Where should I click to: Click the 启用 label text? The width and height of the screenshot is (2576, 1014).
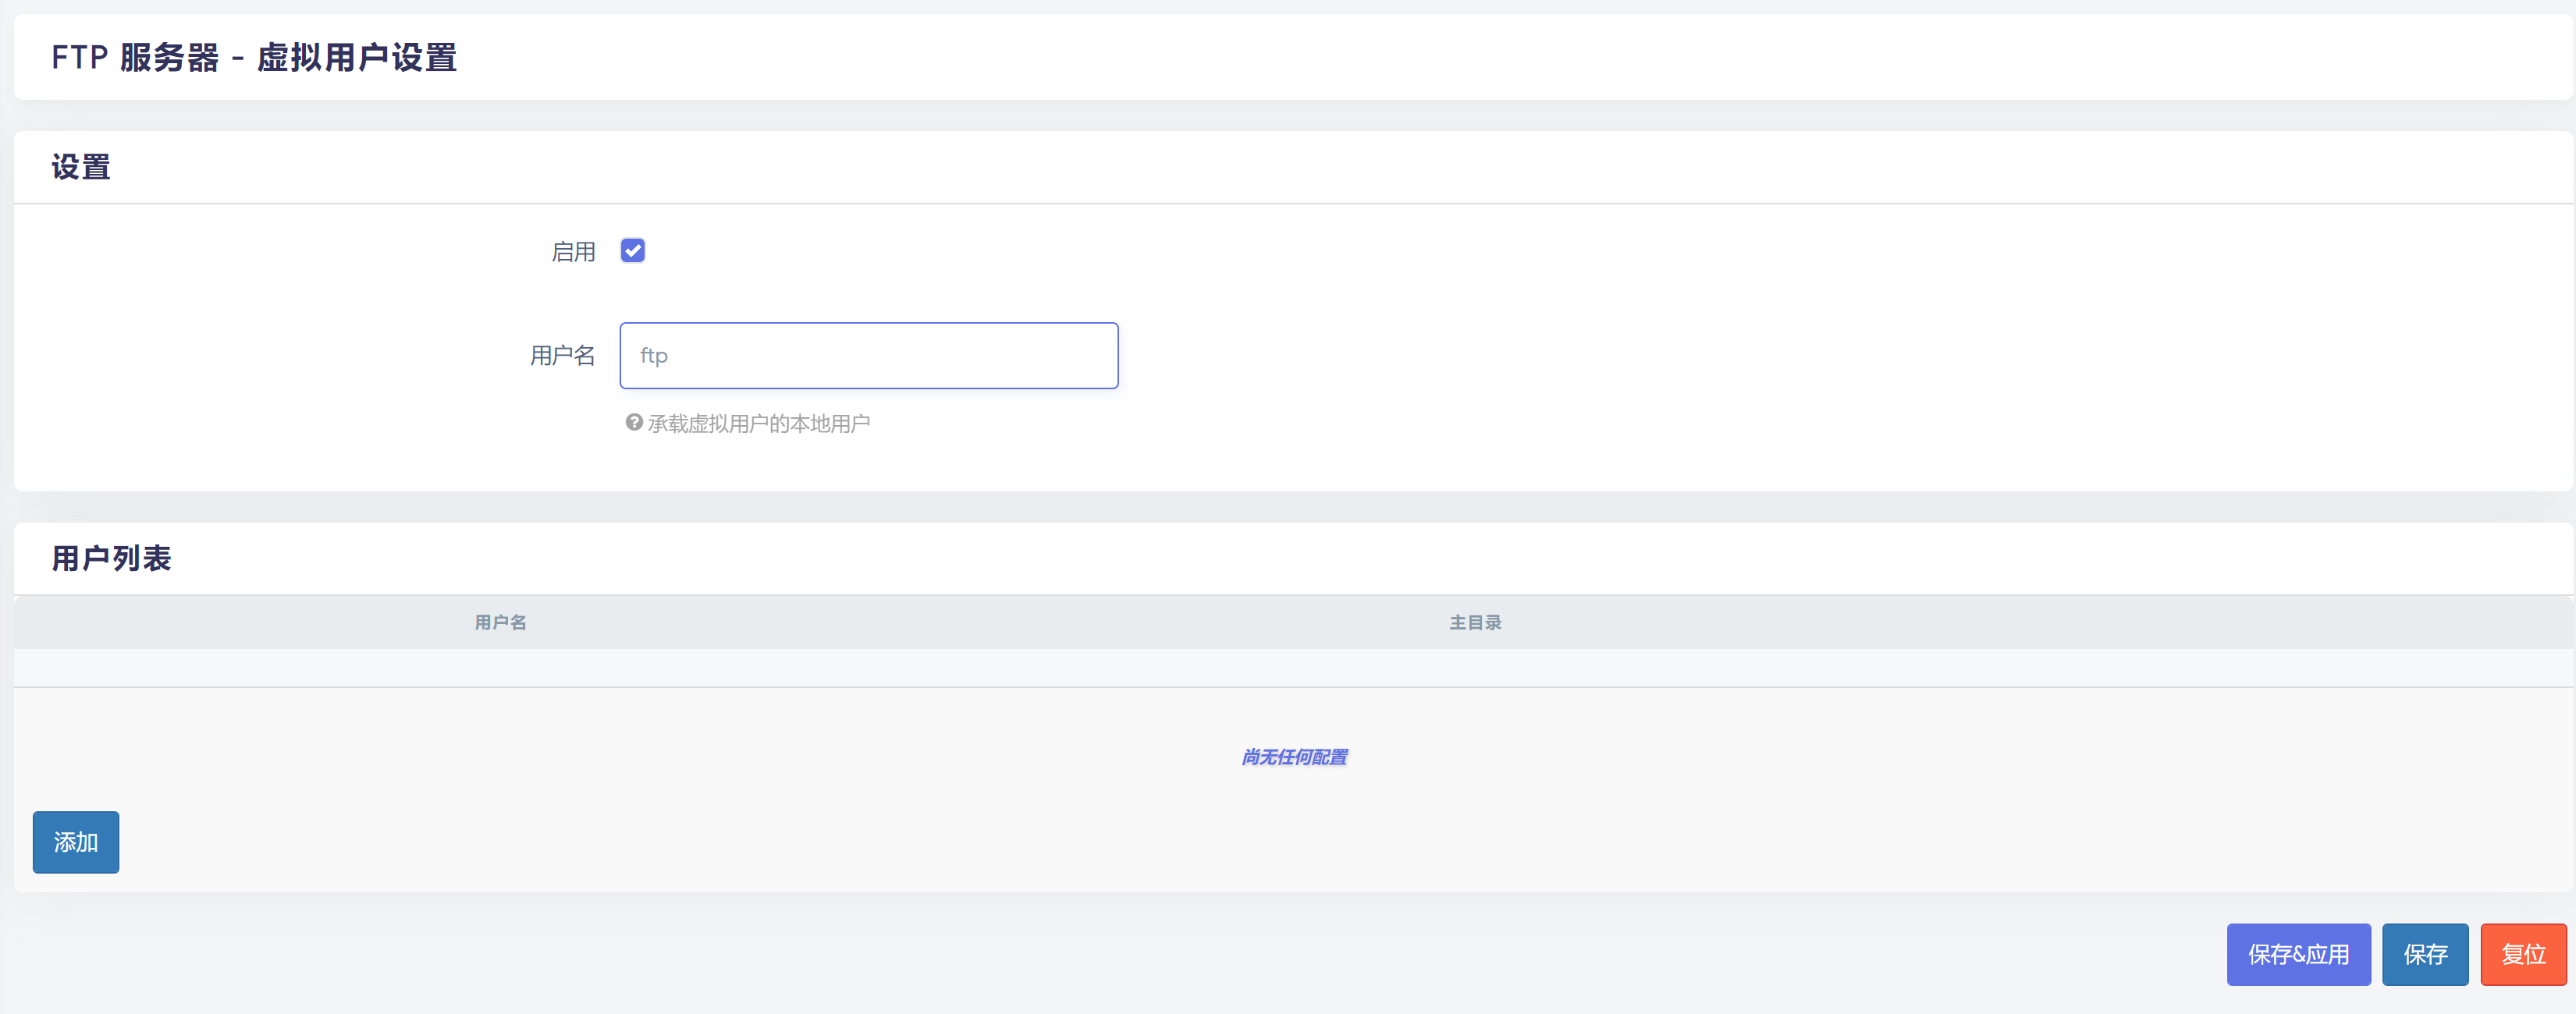coord(573,252)
